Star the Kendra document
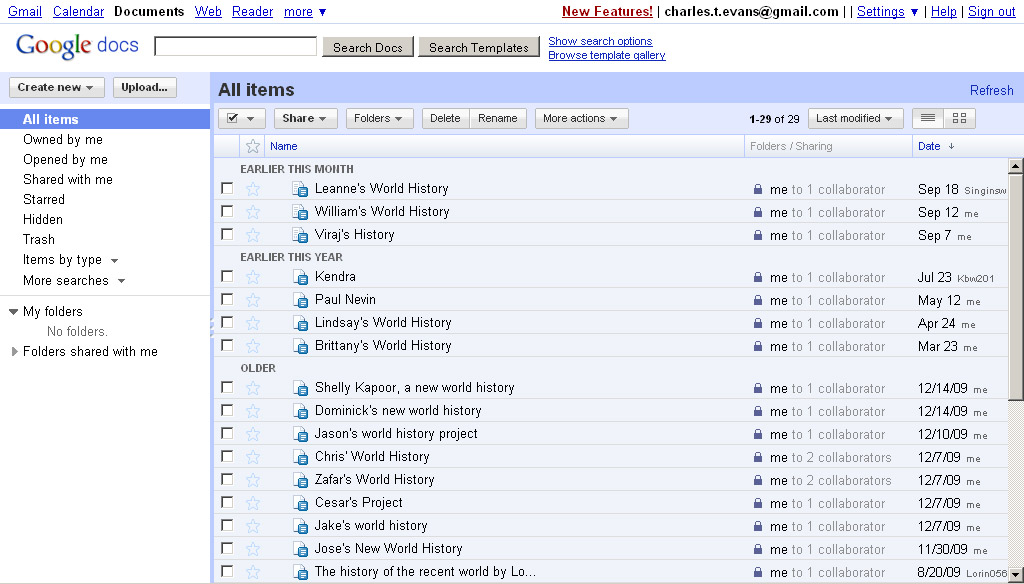1024x584 pixels. (253, 278)
